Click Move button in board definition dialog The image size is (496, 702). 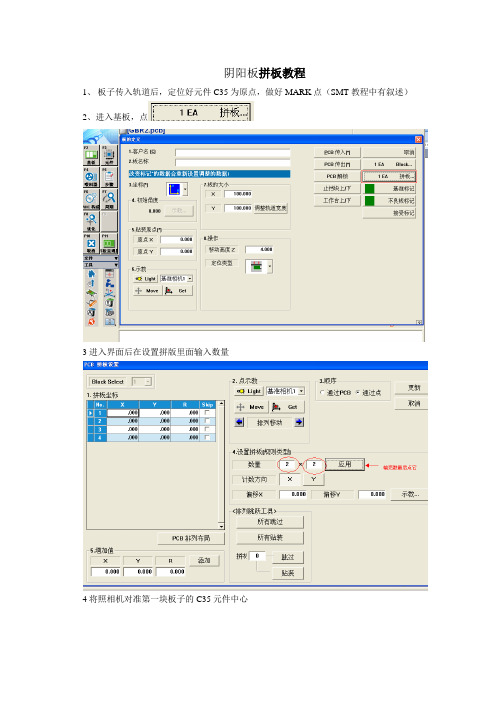(x=147, y=291)
